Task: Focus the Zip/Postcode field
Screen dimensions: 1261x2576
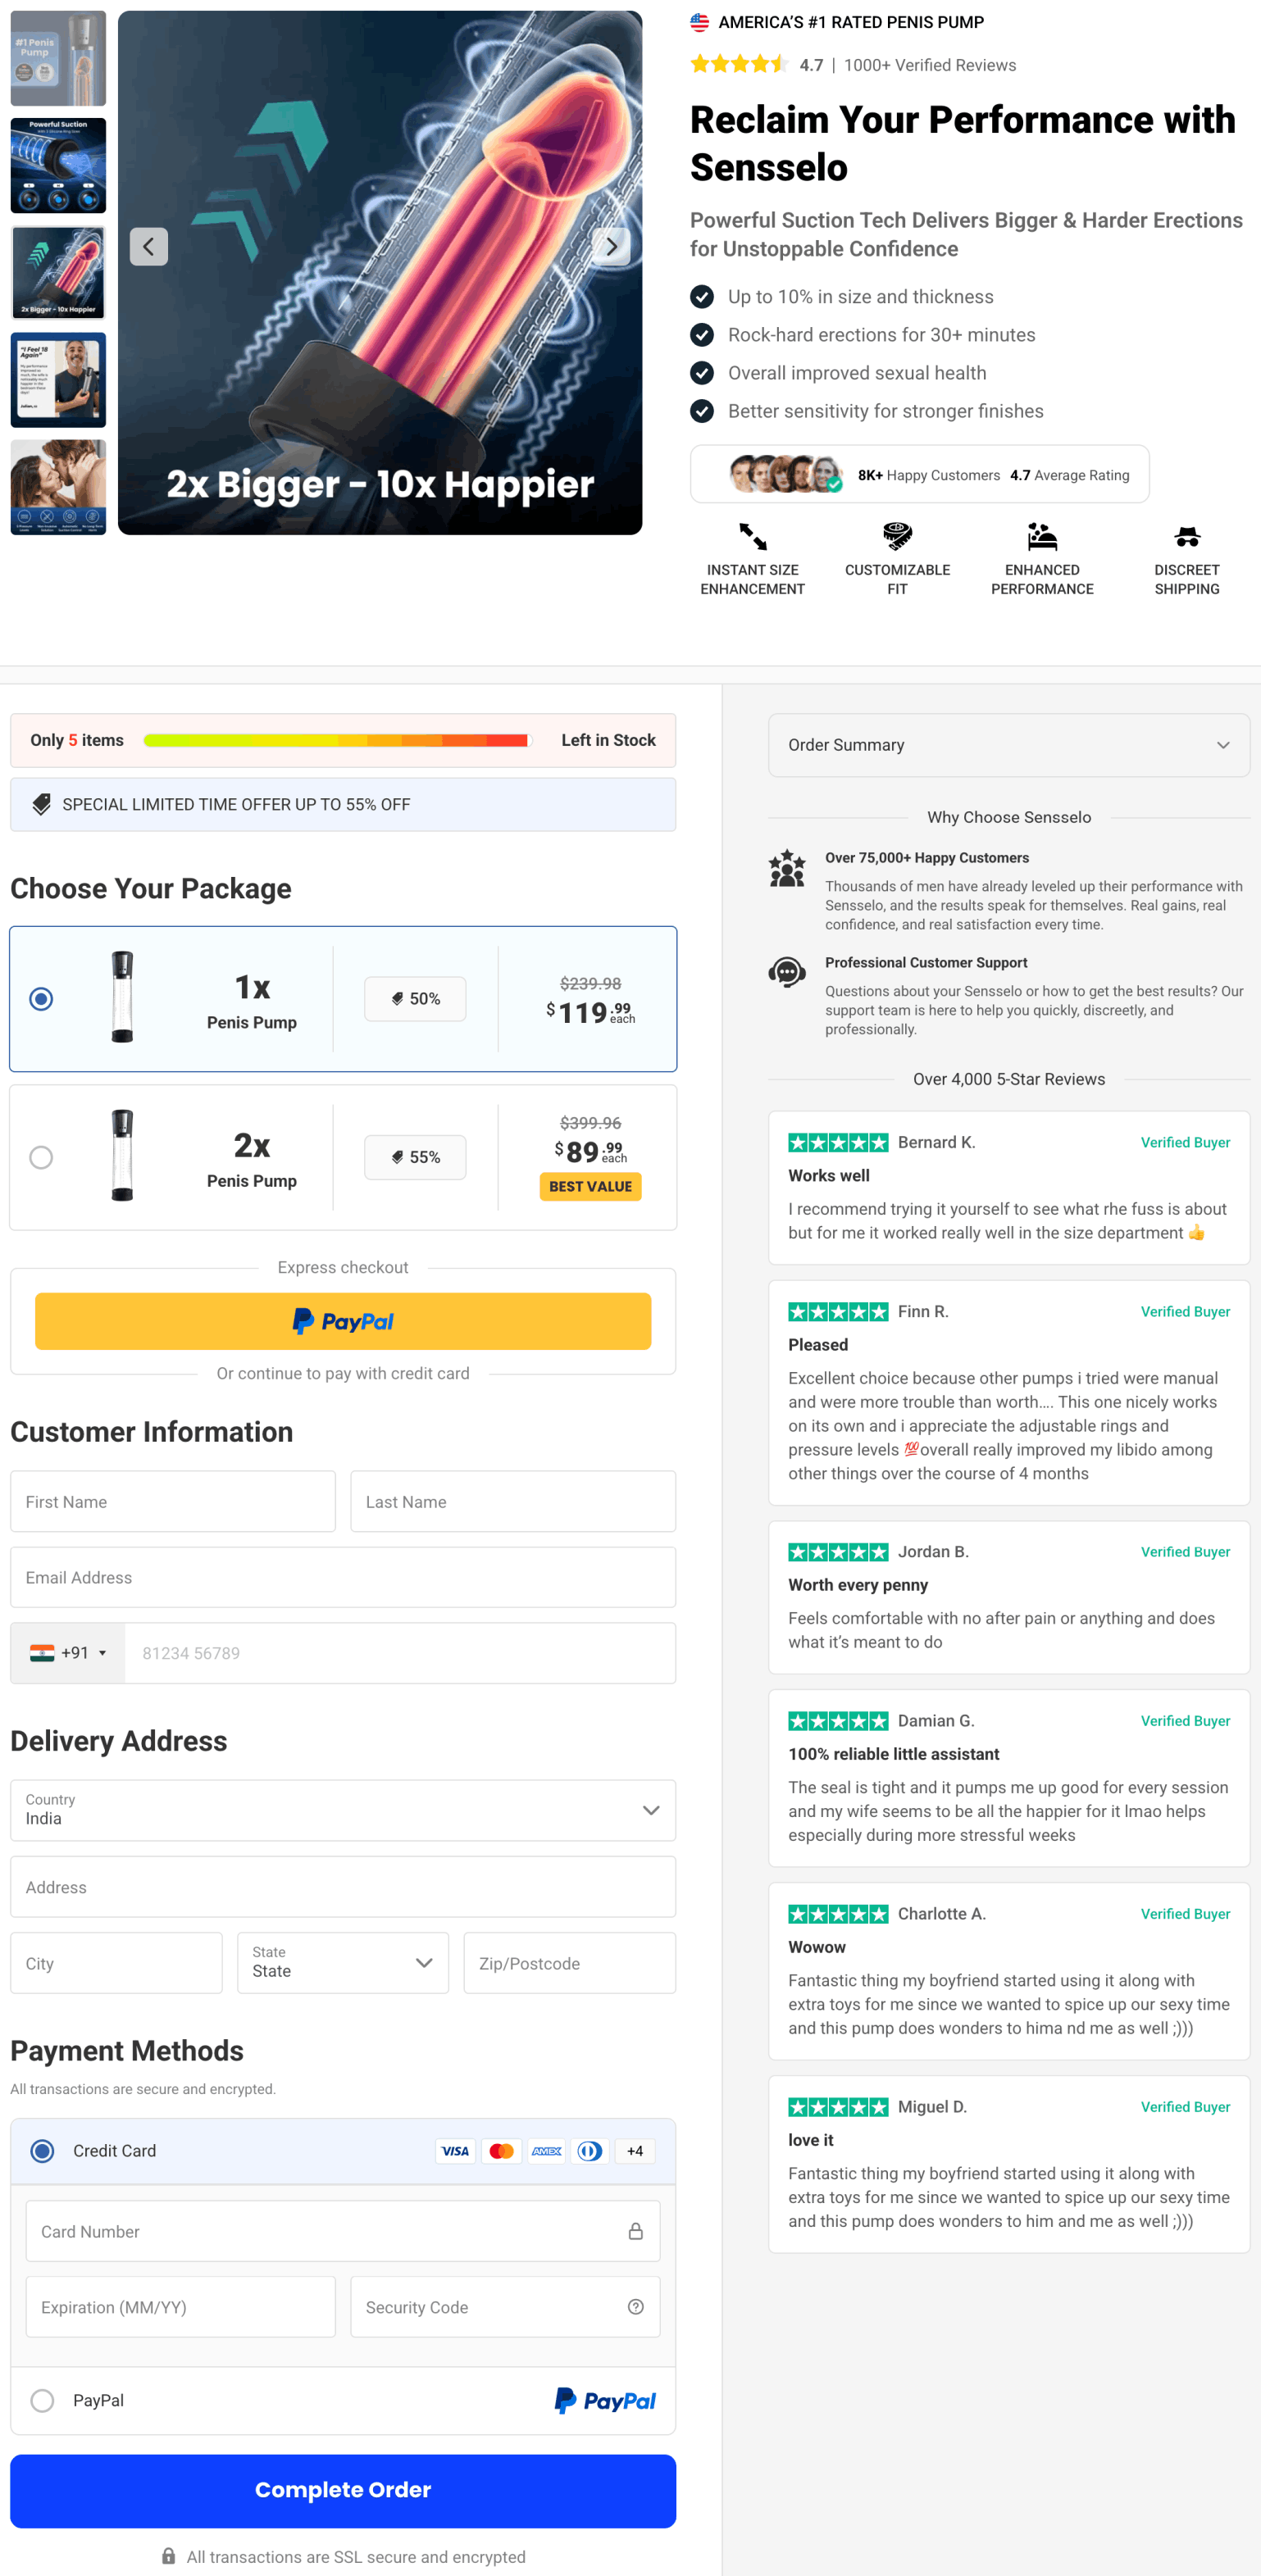Action: [570, 1963]
